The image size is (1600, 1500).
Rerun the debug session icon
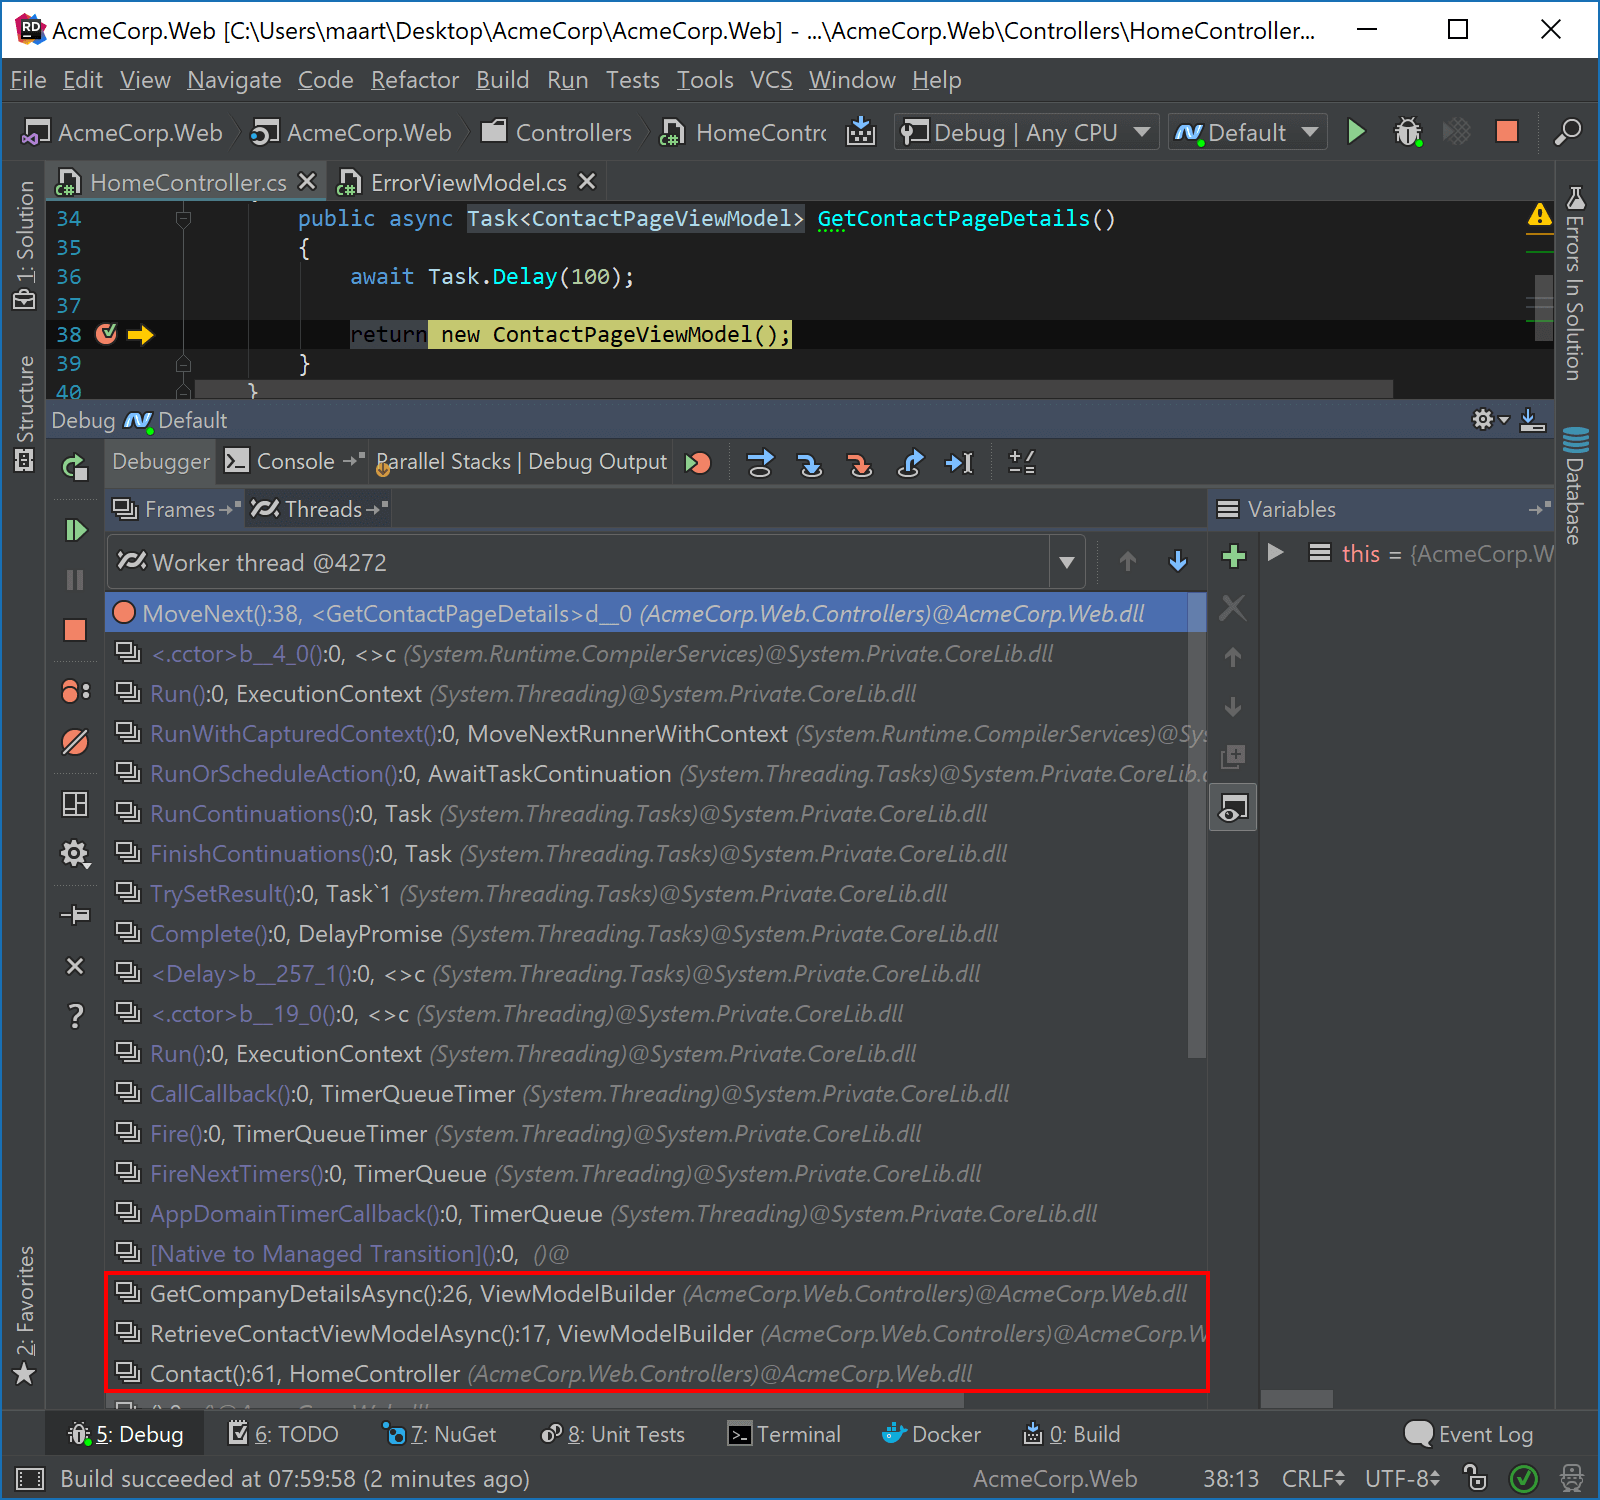pyautogui.click(x=75, y=467)
